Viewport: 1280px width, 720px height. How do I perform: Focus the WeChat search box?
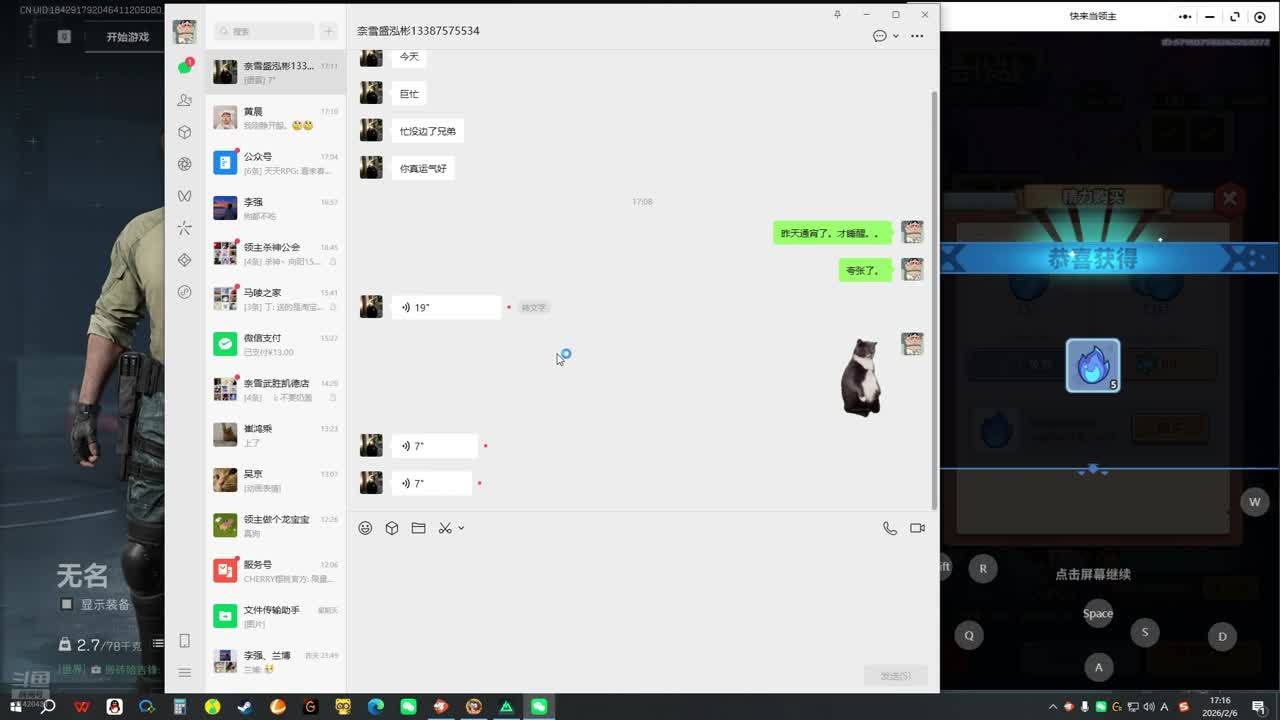coord(264,32)
